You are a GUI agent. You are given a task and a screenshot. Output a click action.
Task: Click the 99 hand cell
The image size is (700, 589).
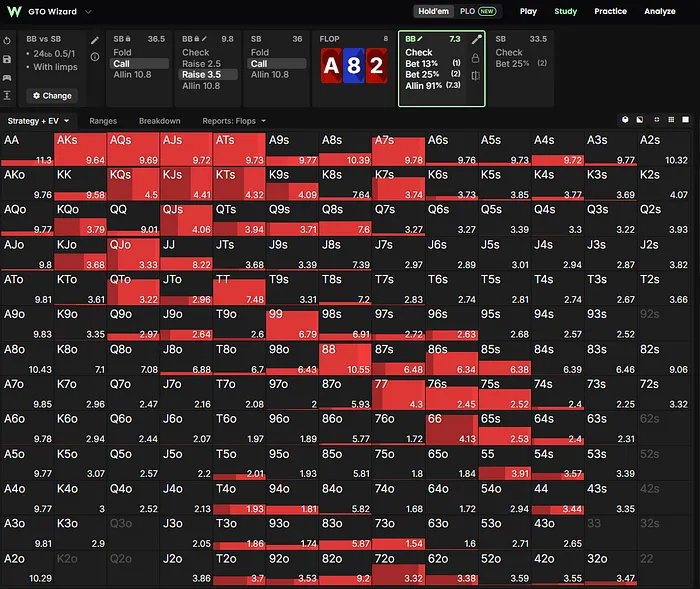[292, 324]
